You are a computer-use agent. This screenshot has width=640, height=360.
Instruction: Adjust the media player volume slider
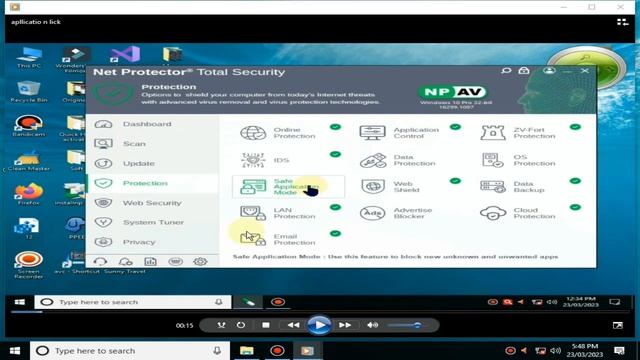405,325
